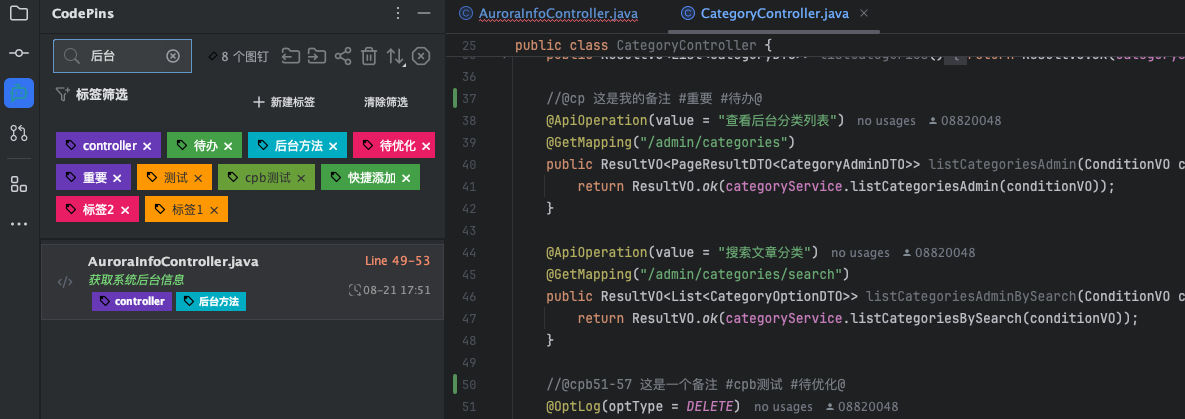The height and width of the screenshot is (419, 1185).
Task: Select the CodePins robot sidebar icon
Action: click(x=19, y=93)
